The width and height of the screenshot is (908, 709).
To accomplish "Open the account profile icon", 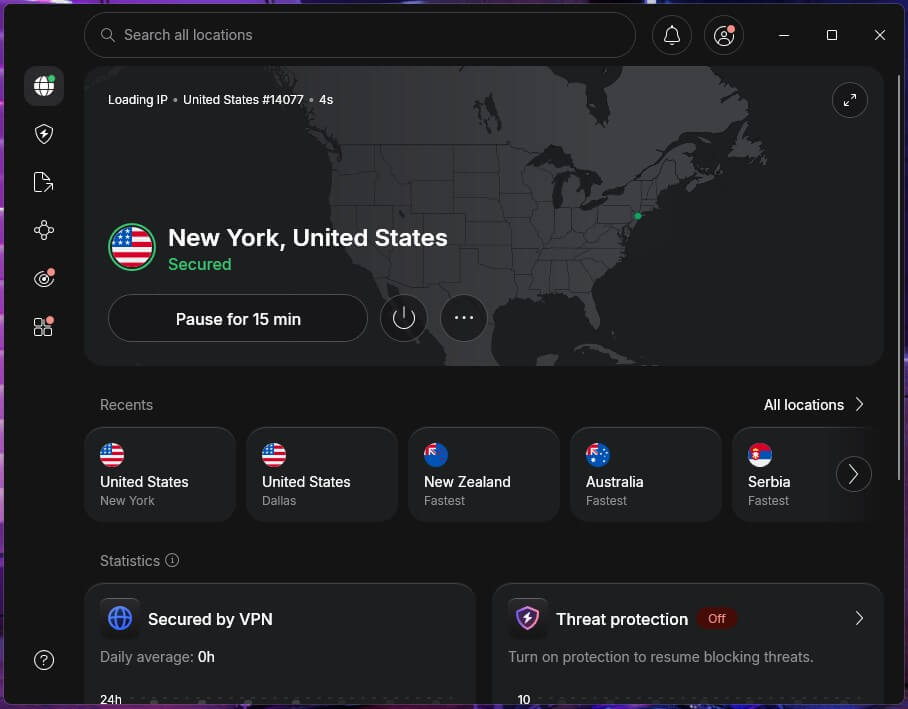I will pyautogui.click(x=724, y=35).
